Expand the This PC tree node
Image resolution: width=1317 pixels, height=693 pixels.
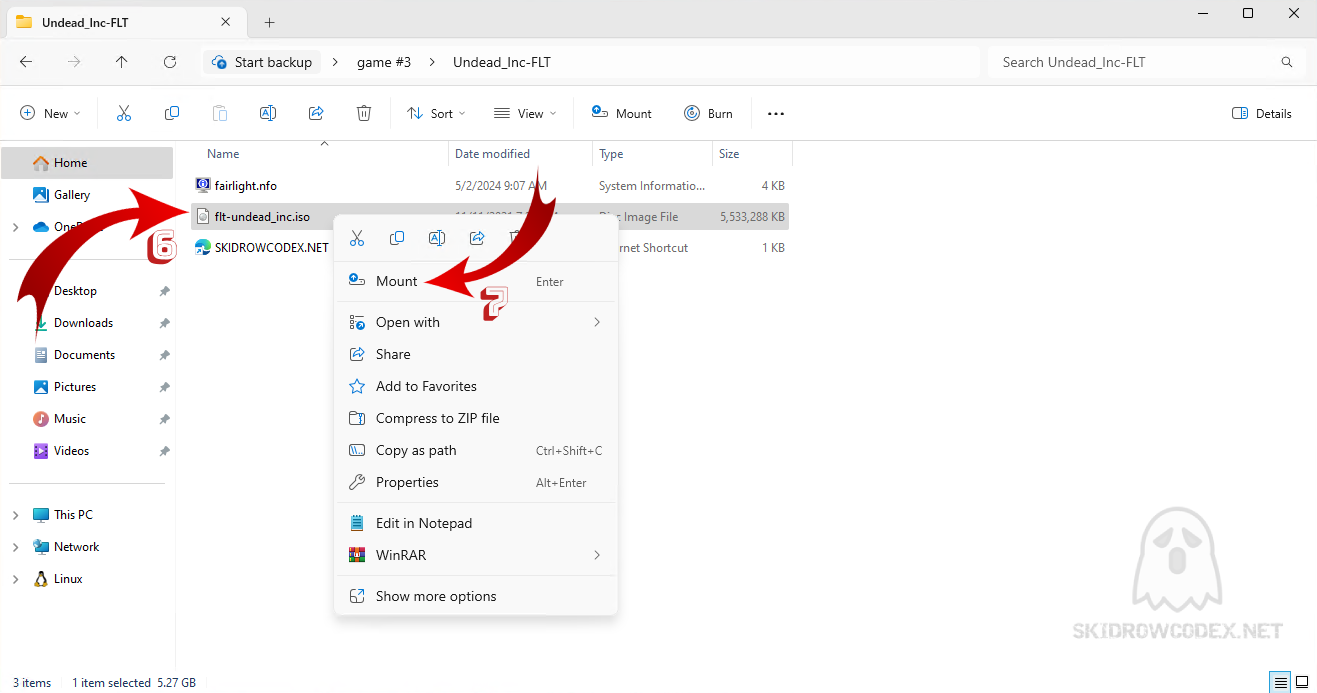[15, 515]
